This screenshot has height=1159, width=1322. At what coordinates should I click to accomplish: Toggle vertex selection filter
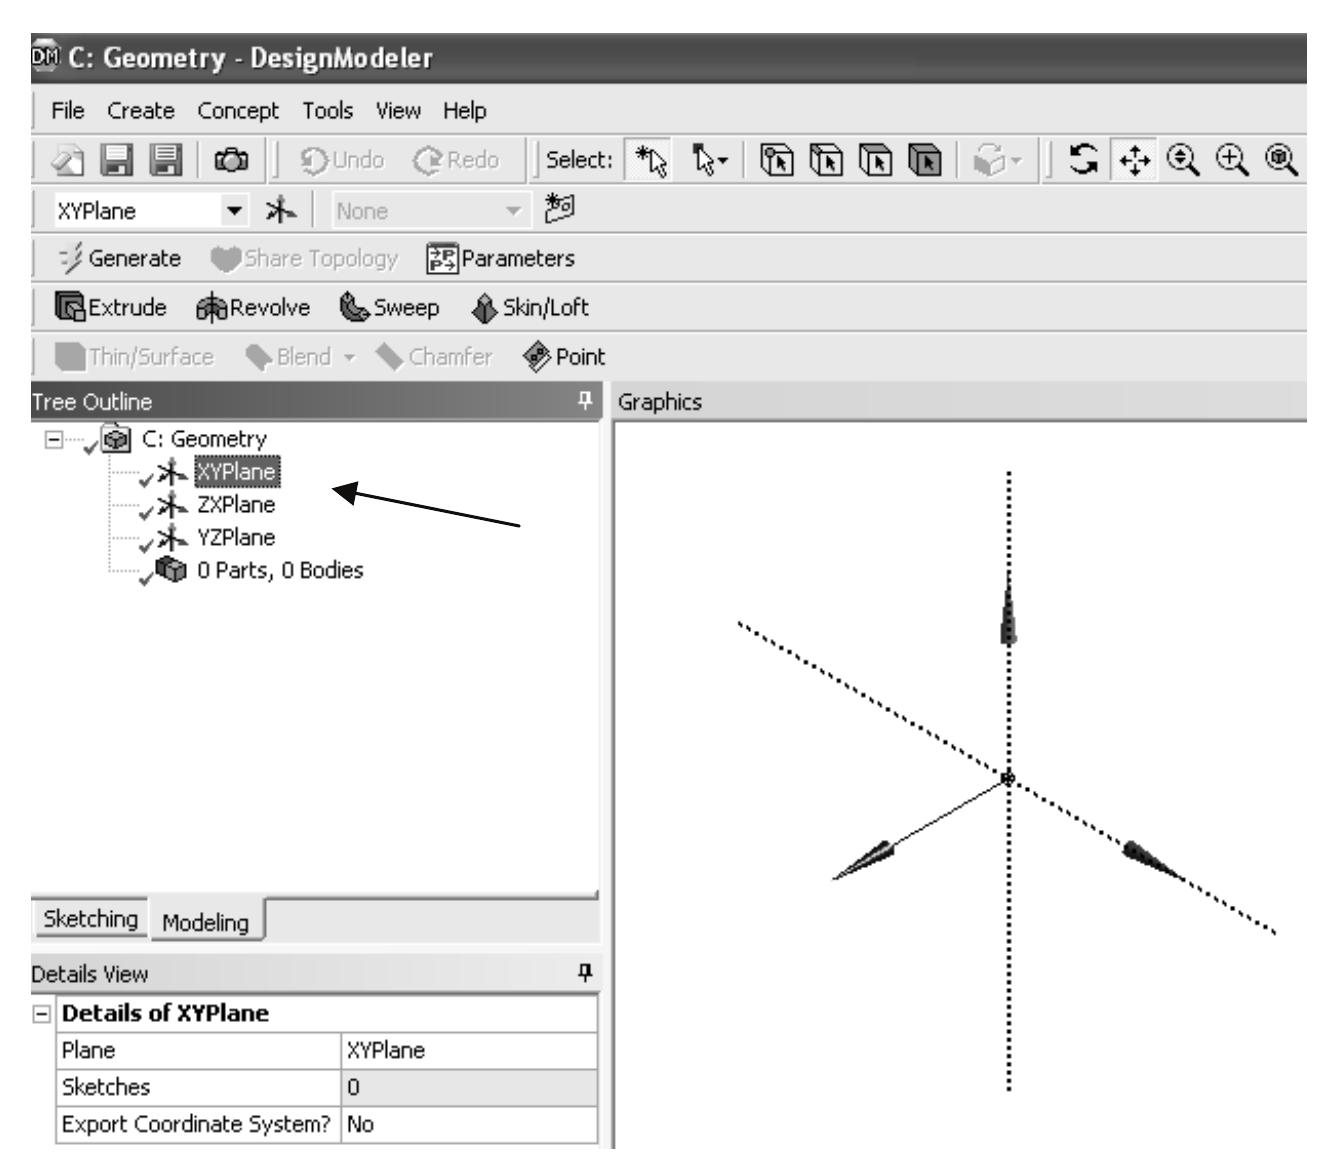tap(774, 158)
